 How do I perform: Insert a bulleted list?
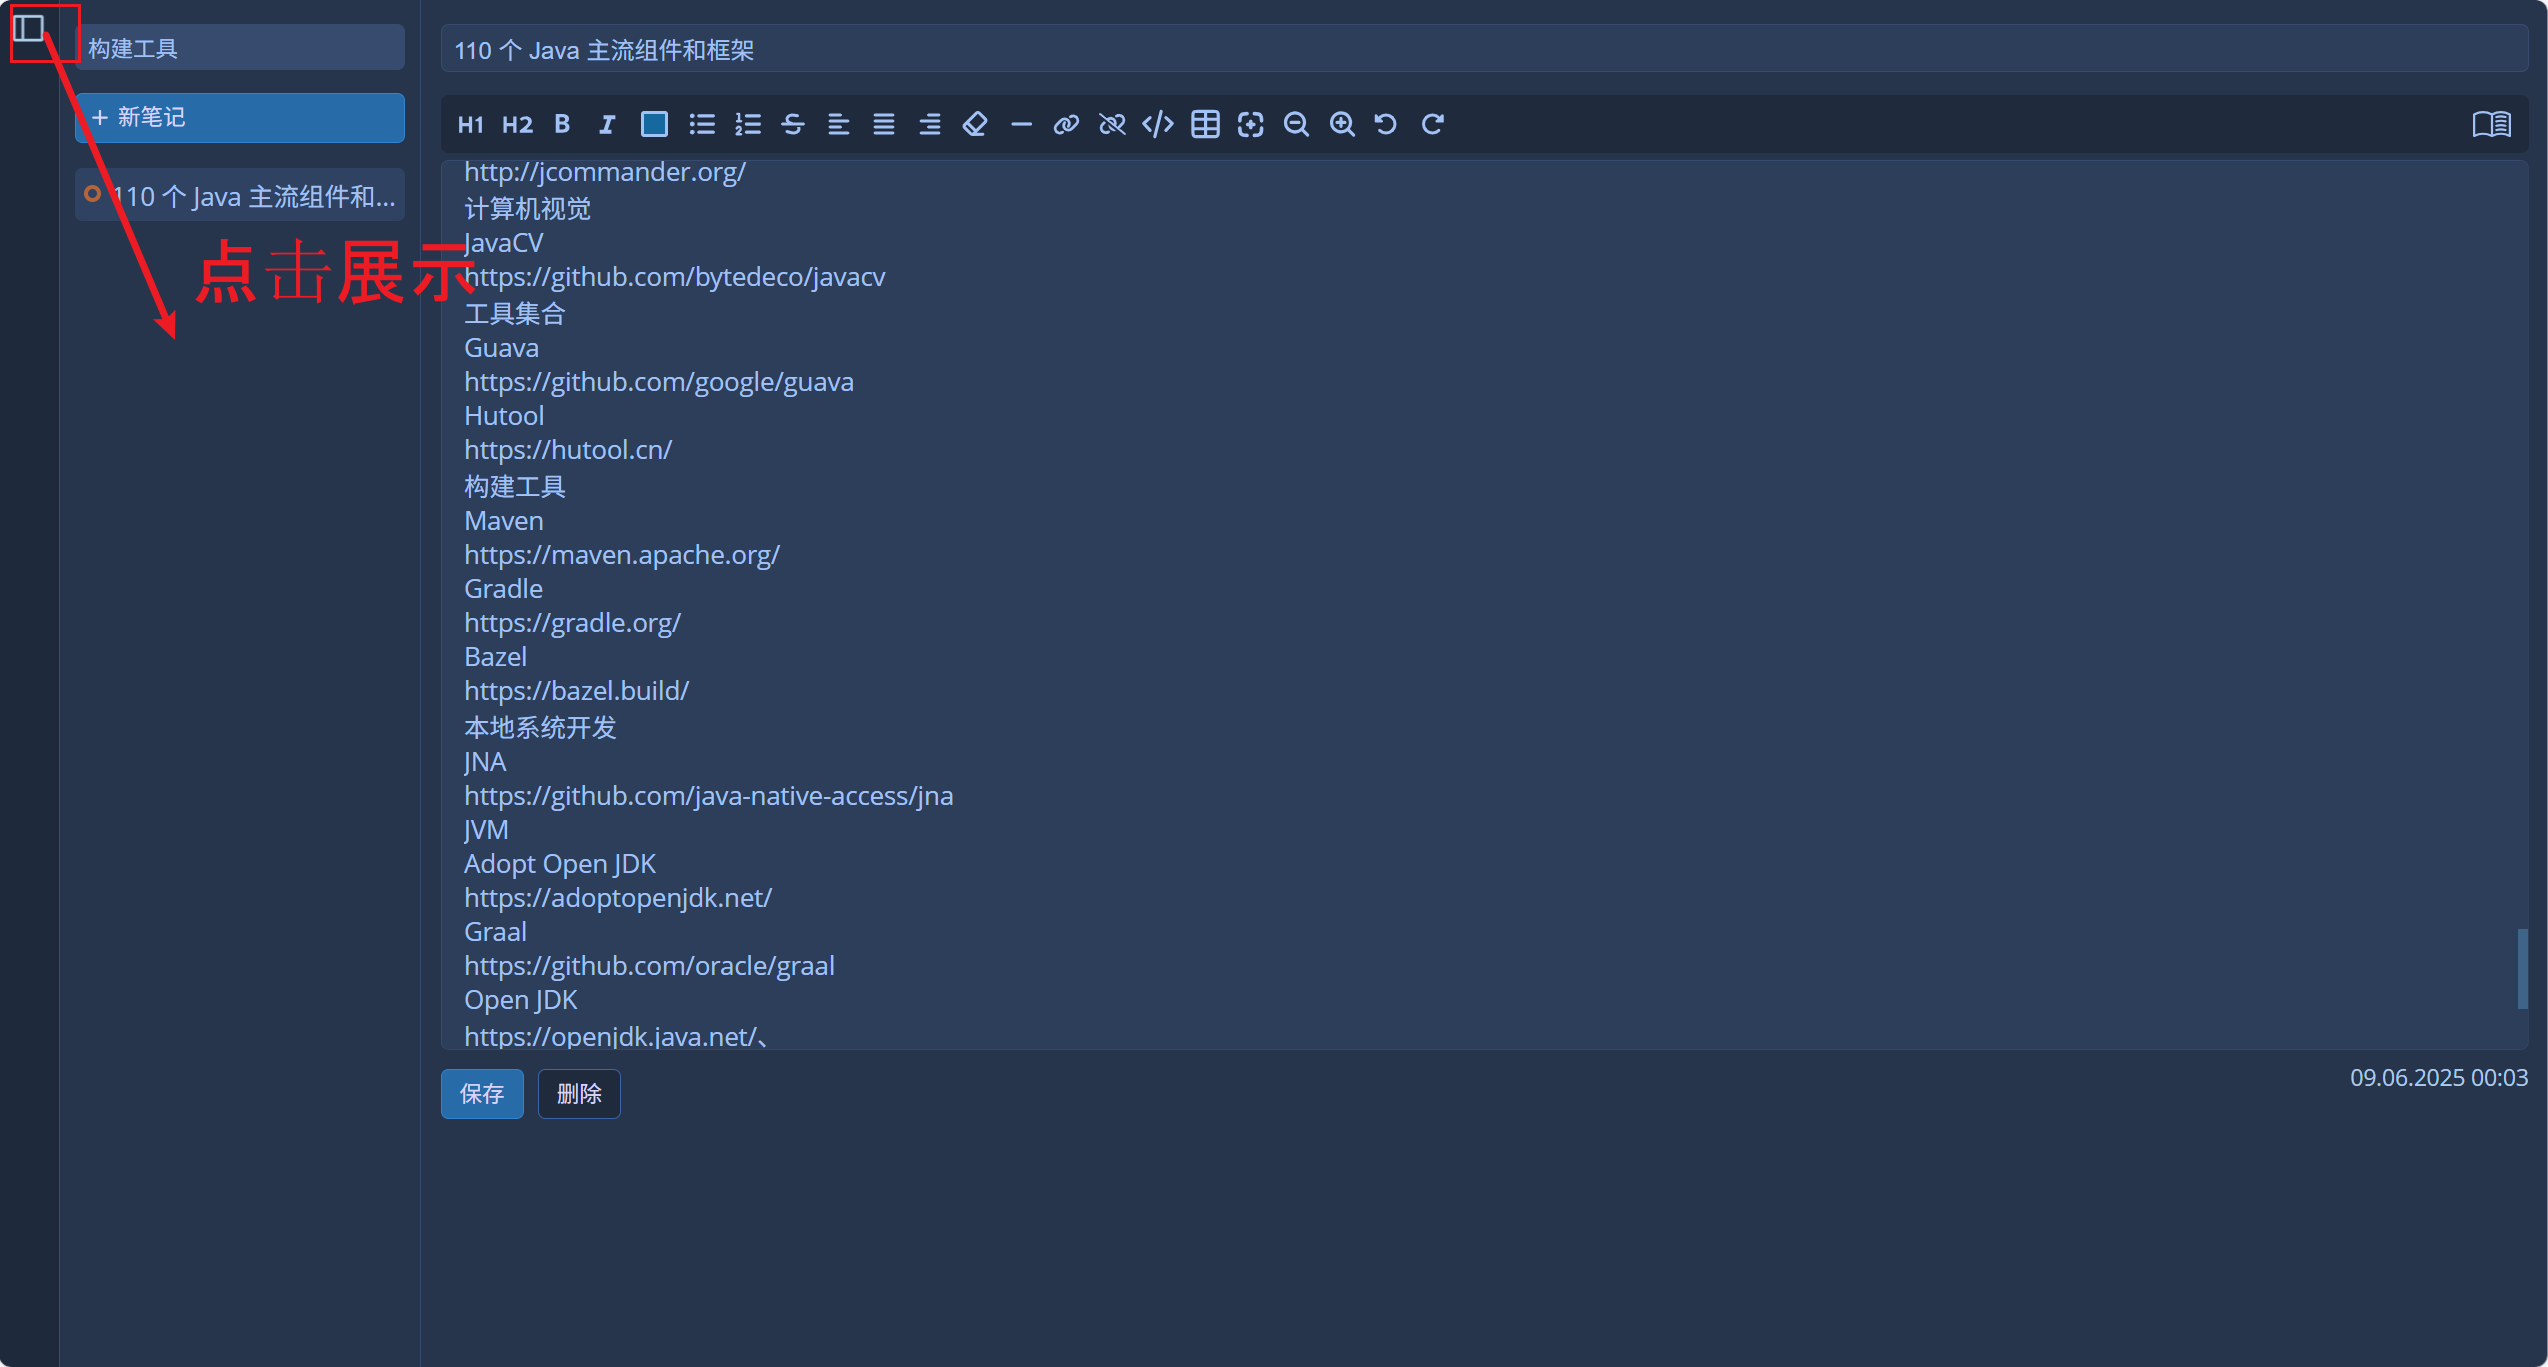tap(702, 124)
